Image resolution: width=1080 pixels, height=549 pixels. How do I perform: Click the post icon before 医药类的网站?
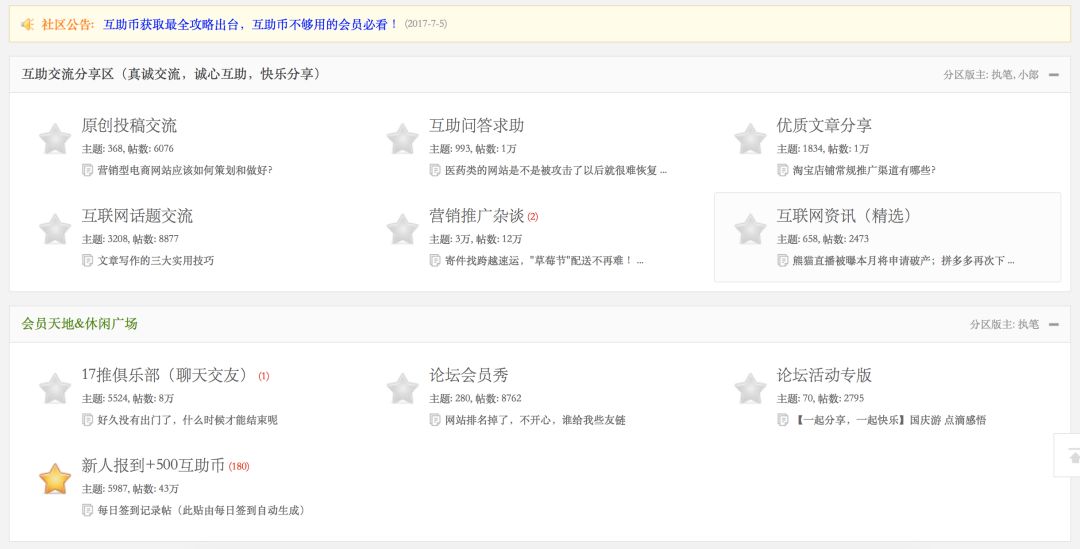pyautogui.click(x=435, y=170)
